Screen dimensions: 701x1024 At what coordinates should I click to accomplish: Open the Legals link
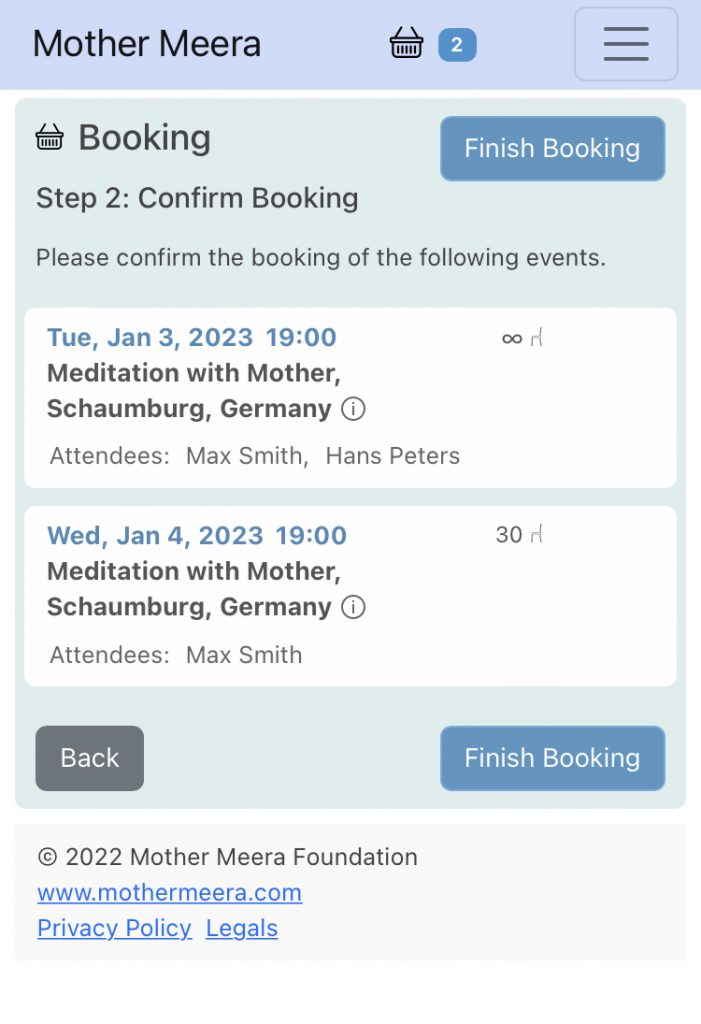coord(242,928)
